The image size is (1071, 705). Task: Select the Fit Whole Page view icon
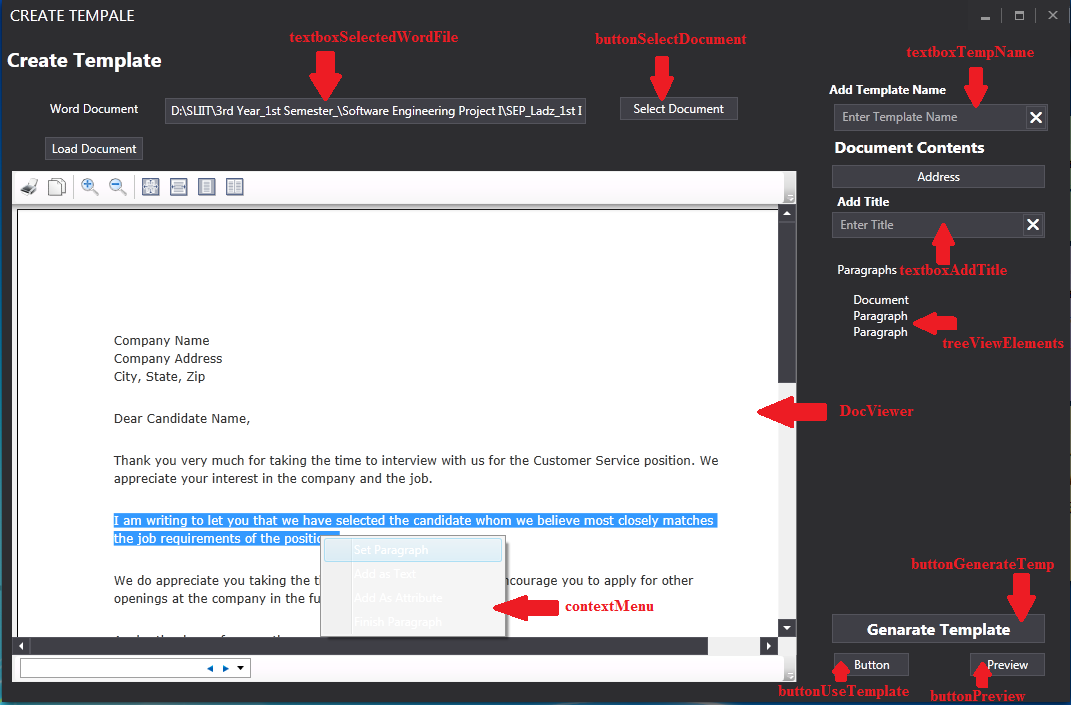point(150,186)
